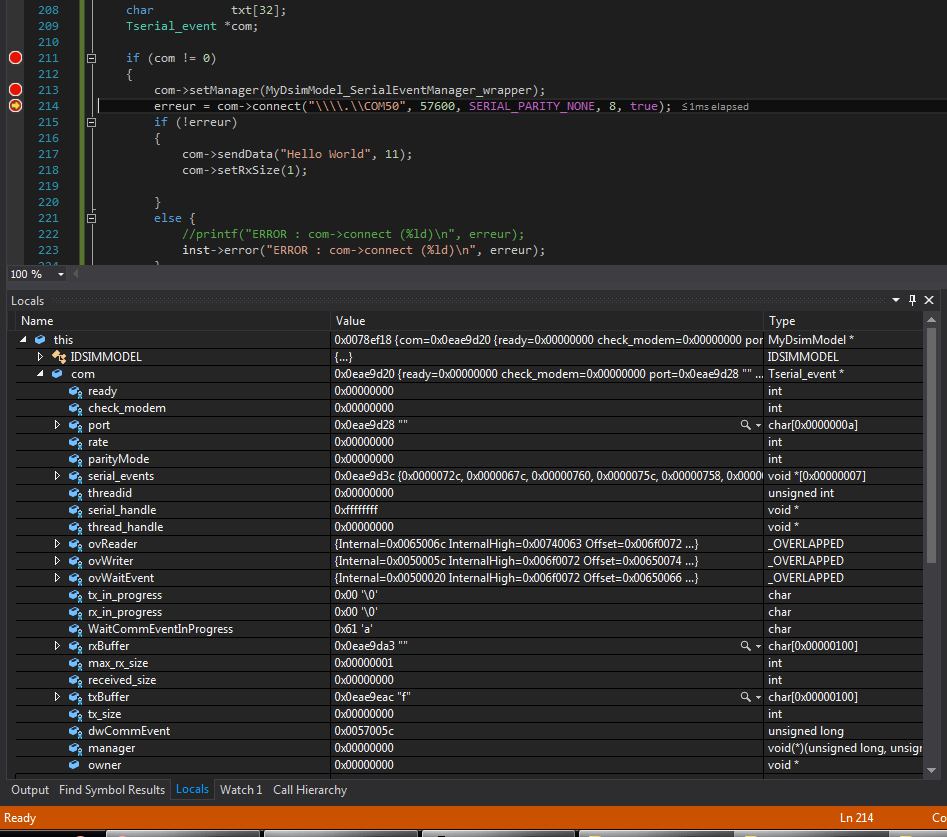The image size is (947, 837).
Task: Open the 100 % zoom dropdown
Action: pos(60,274)
